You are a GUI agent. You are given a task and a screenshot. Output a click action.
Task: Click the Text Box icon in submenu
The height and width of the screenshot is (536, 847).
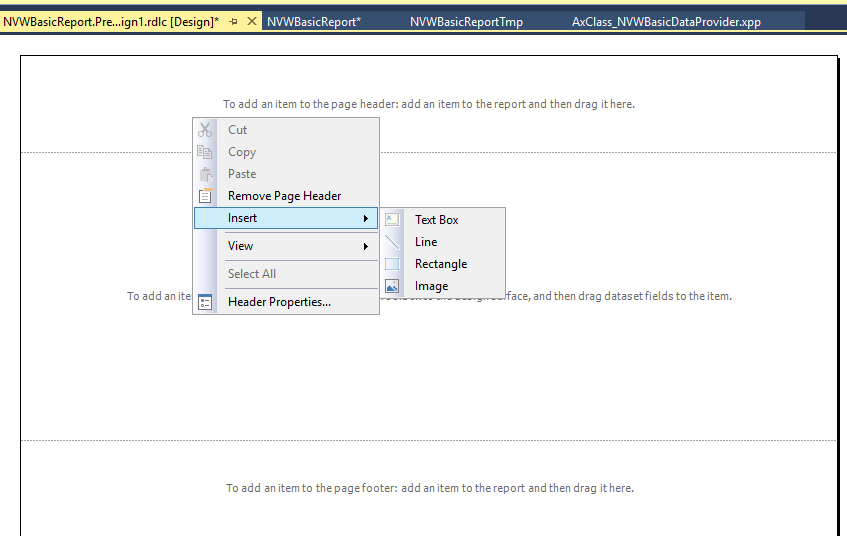coord(392,219)
